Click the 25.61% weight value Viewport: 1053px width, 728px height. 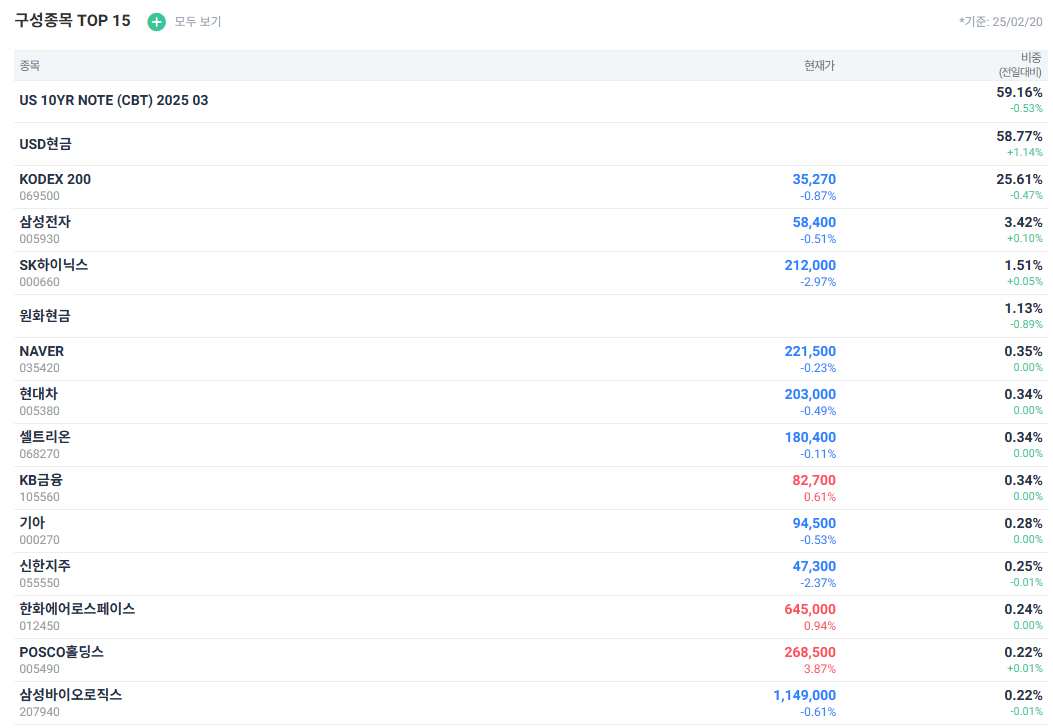1019,179
